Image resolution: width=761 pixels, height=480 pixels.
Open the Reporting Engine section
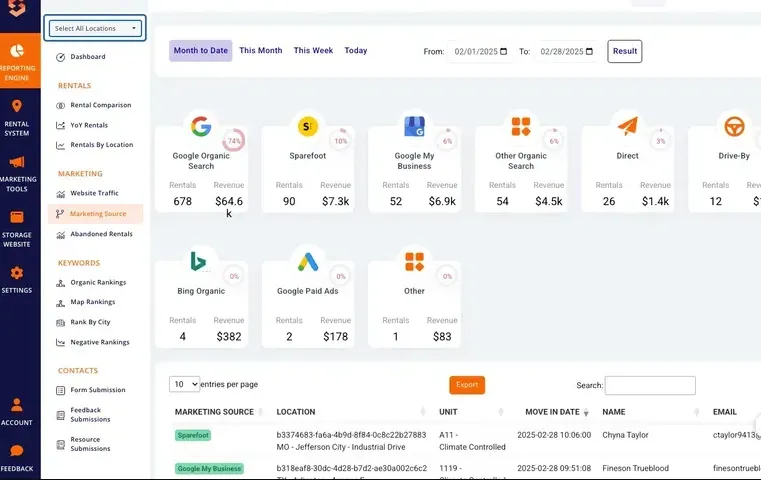[18, 61]
